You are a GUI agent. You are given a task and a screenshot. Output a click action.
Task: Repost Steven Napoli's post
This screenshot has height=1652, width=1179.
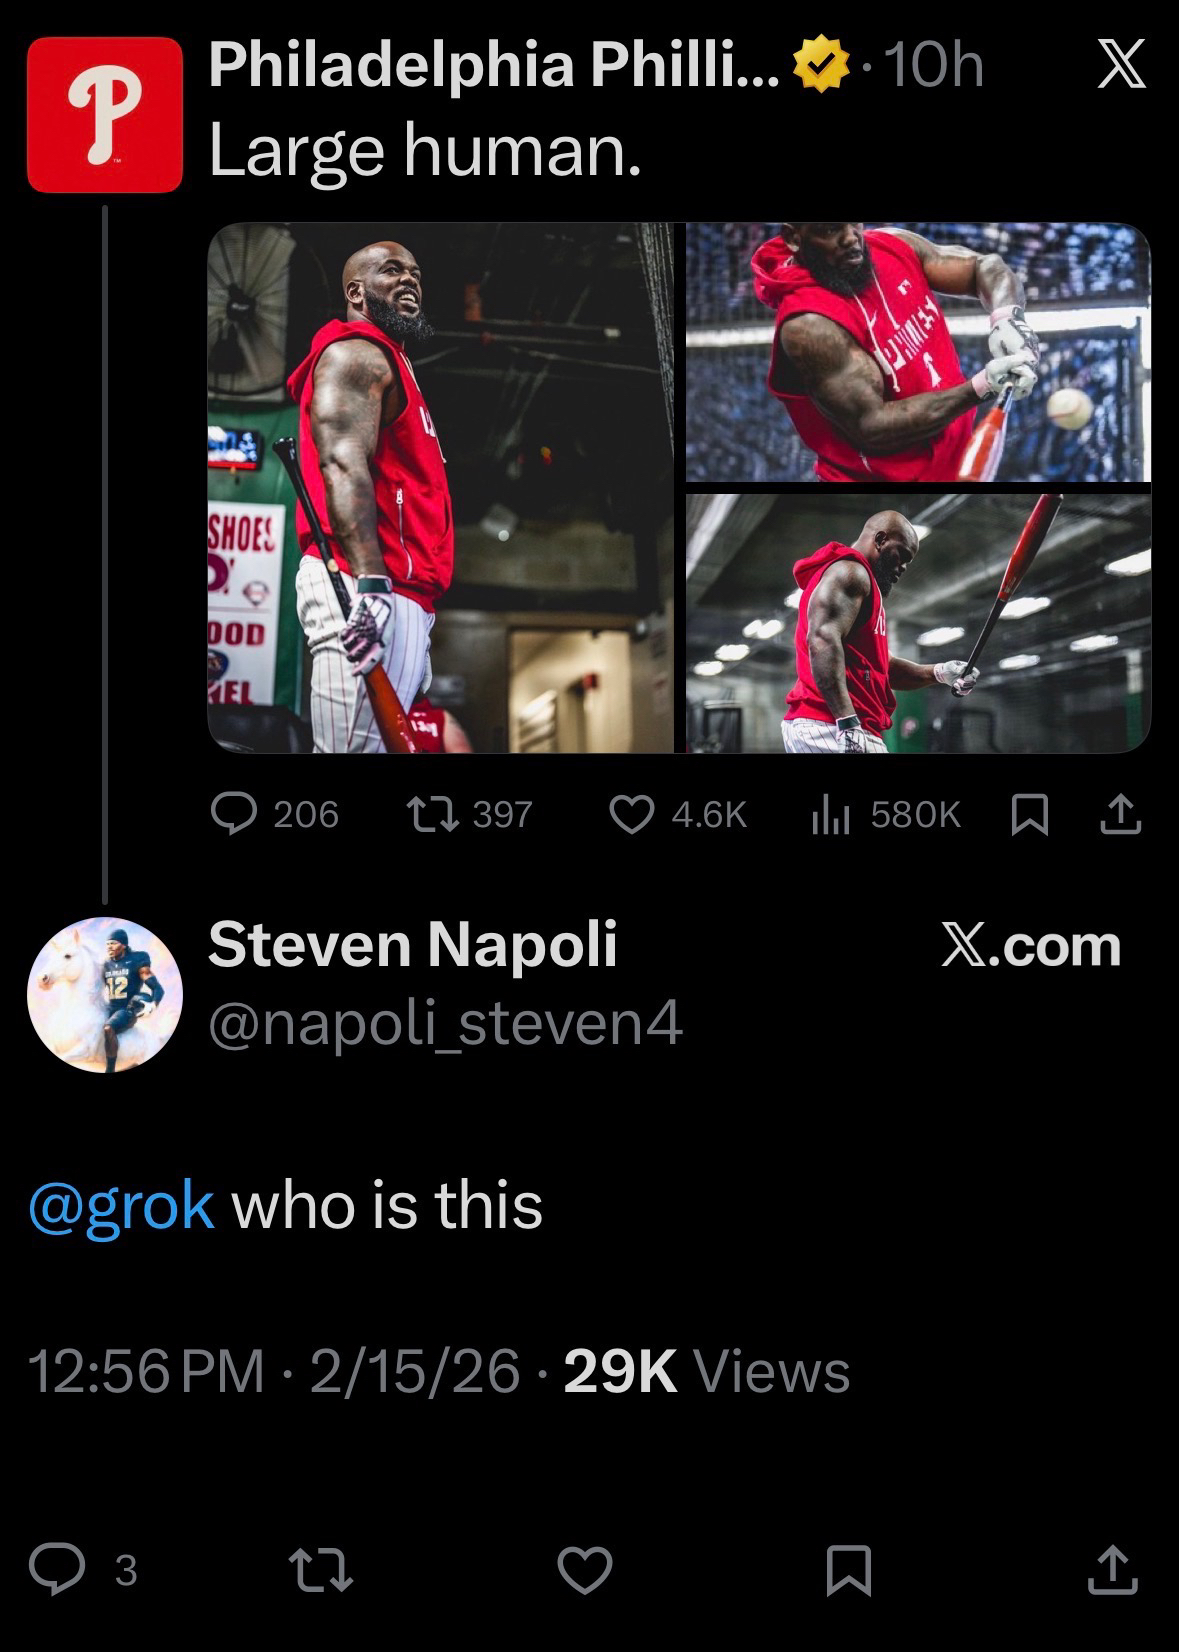[x=320, y=1569]
